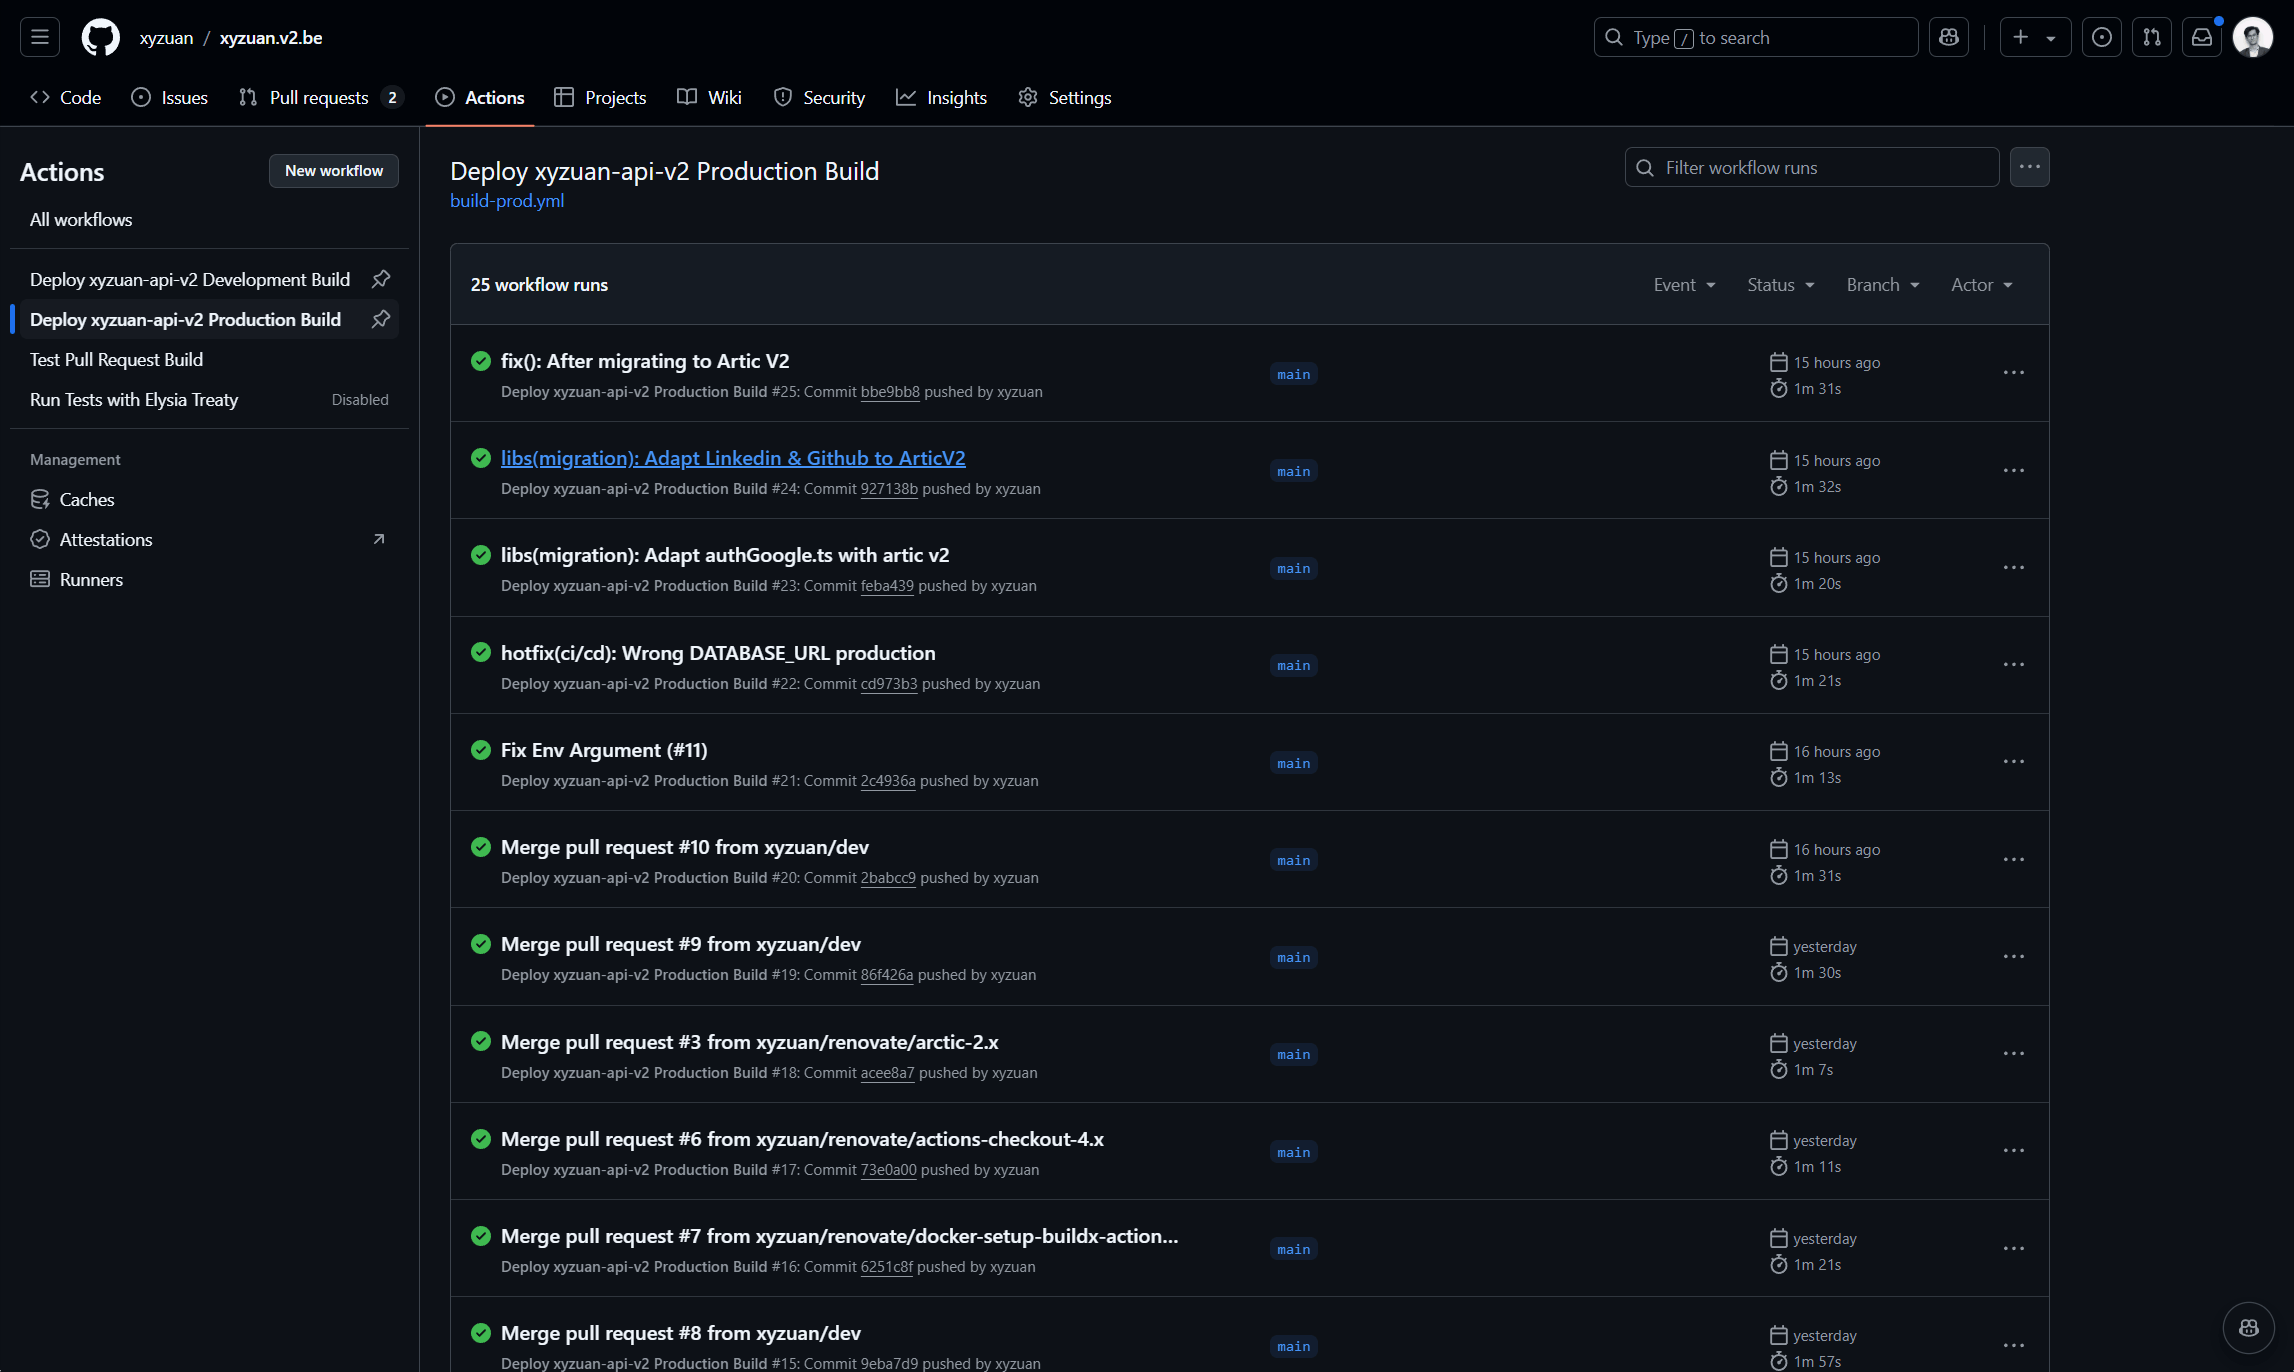This screenshot has height=1372, width=2294.
Task: Unpin the Development Build workflow pin icon
Action: click(x=381, y=279)
